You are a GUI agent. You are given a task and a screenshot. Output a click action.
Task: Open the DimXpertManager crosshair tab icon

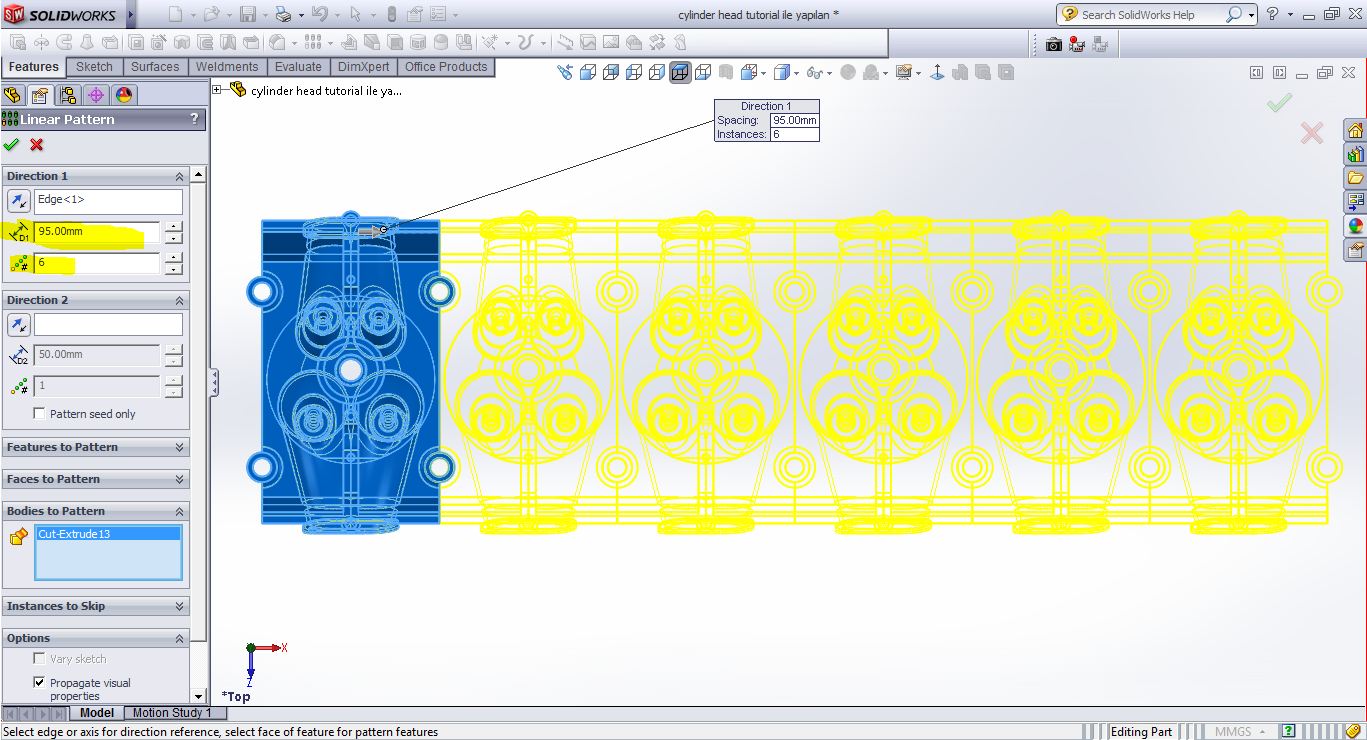pos(96,95)
